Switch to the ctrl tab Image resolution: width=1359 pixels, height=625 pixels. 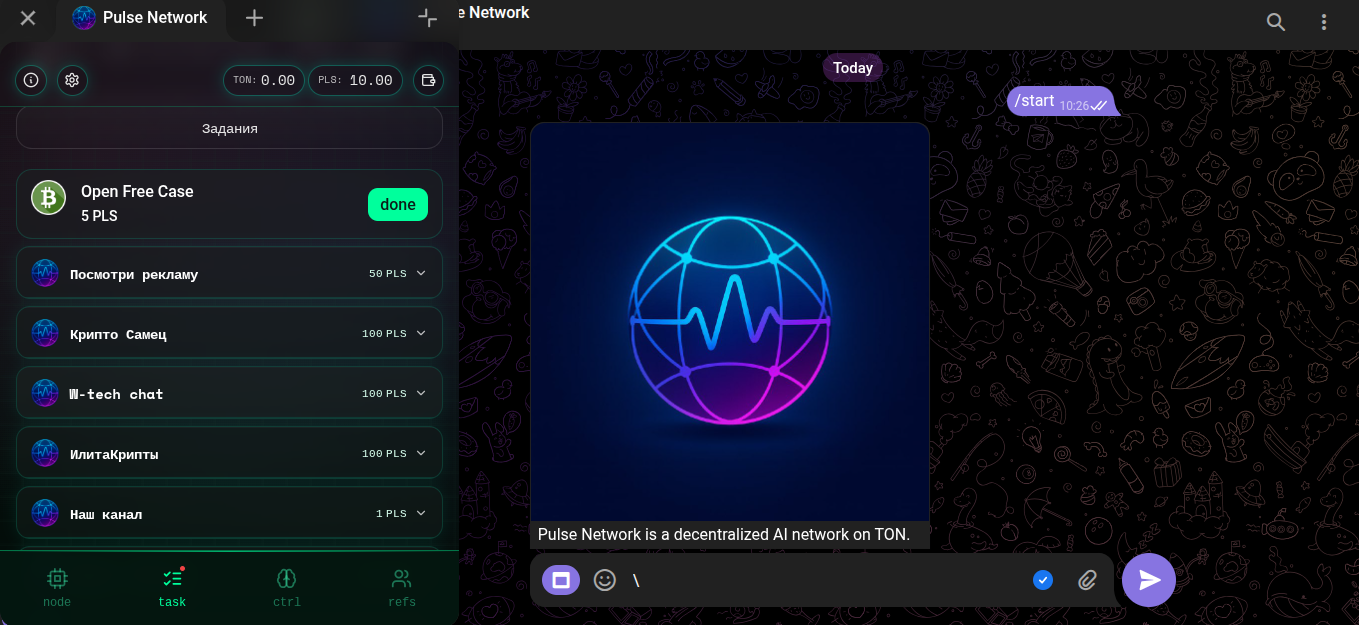(x=287, y=587)
